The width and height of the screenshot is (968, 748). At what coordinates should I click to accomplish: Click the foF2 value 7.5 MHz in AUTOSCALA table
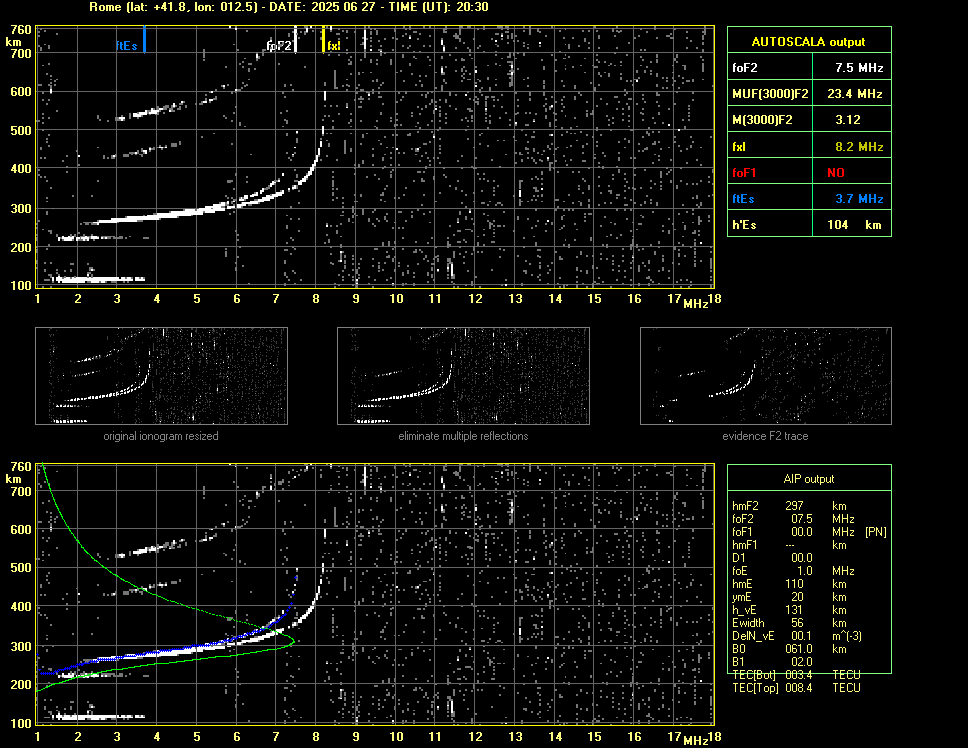tap(859, 68)
